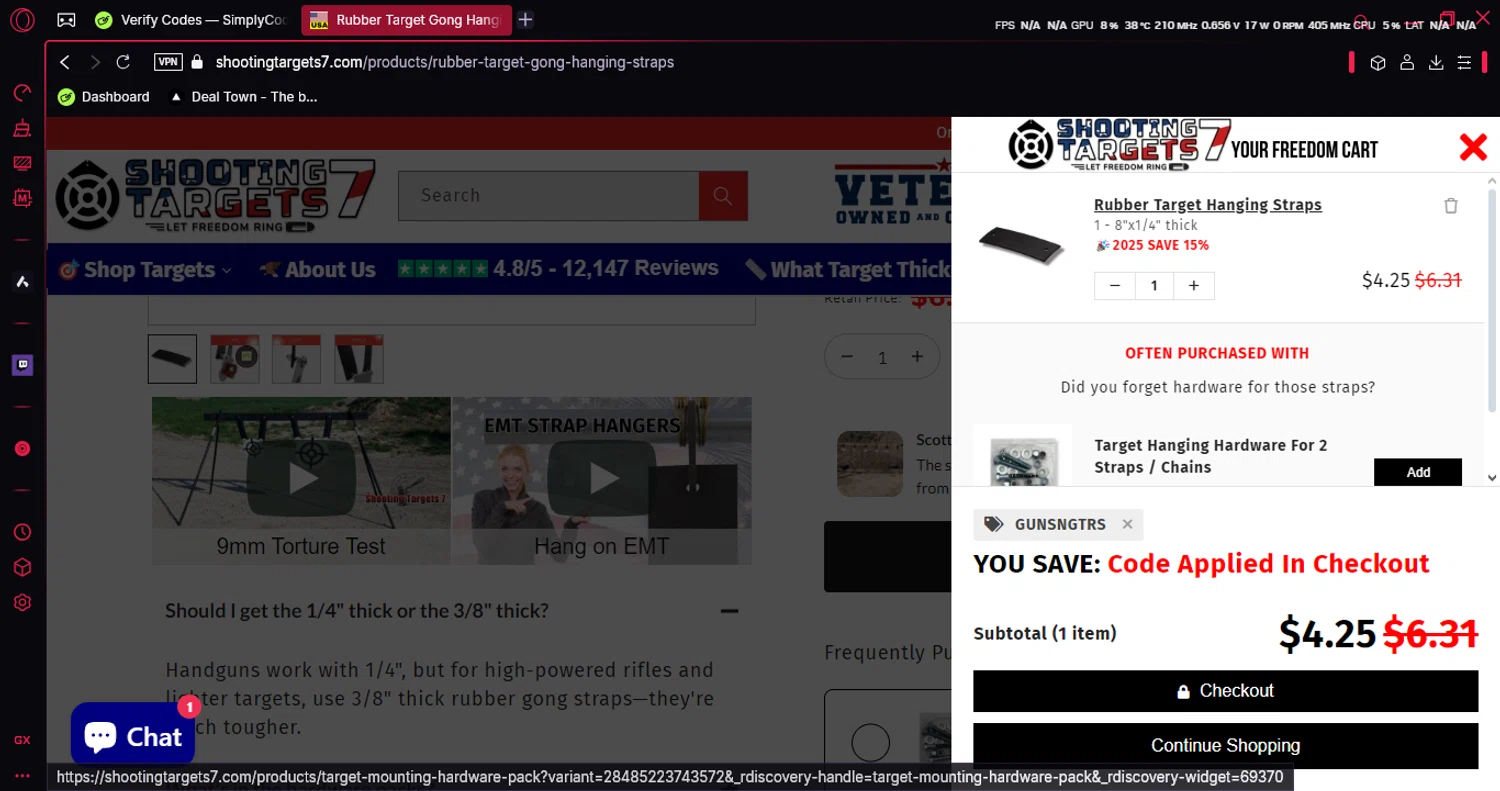This screenshot has height=791, width=1500.
Task: Open the Deal Town bookmark
Action: (x=243, y=97)
